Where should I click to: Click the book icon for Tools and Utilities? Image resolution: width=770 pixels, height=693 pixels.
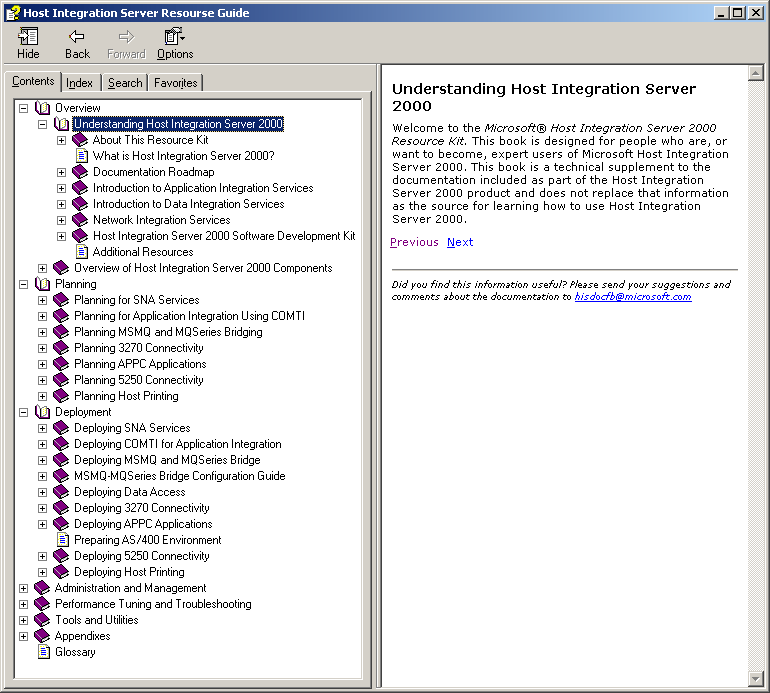pyautogui.click(x=42, y=620)
